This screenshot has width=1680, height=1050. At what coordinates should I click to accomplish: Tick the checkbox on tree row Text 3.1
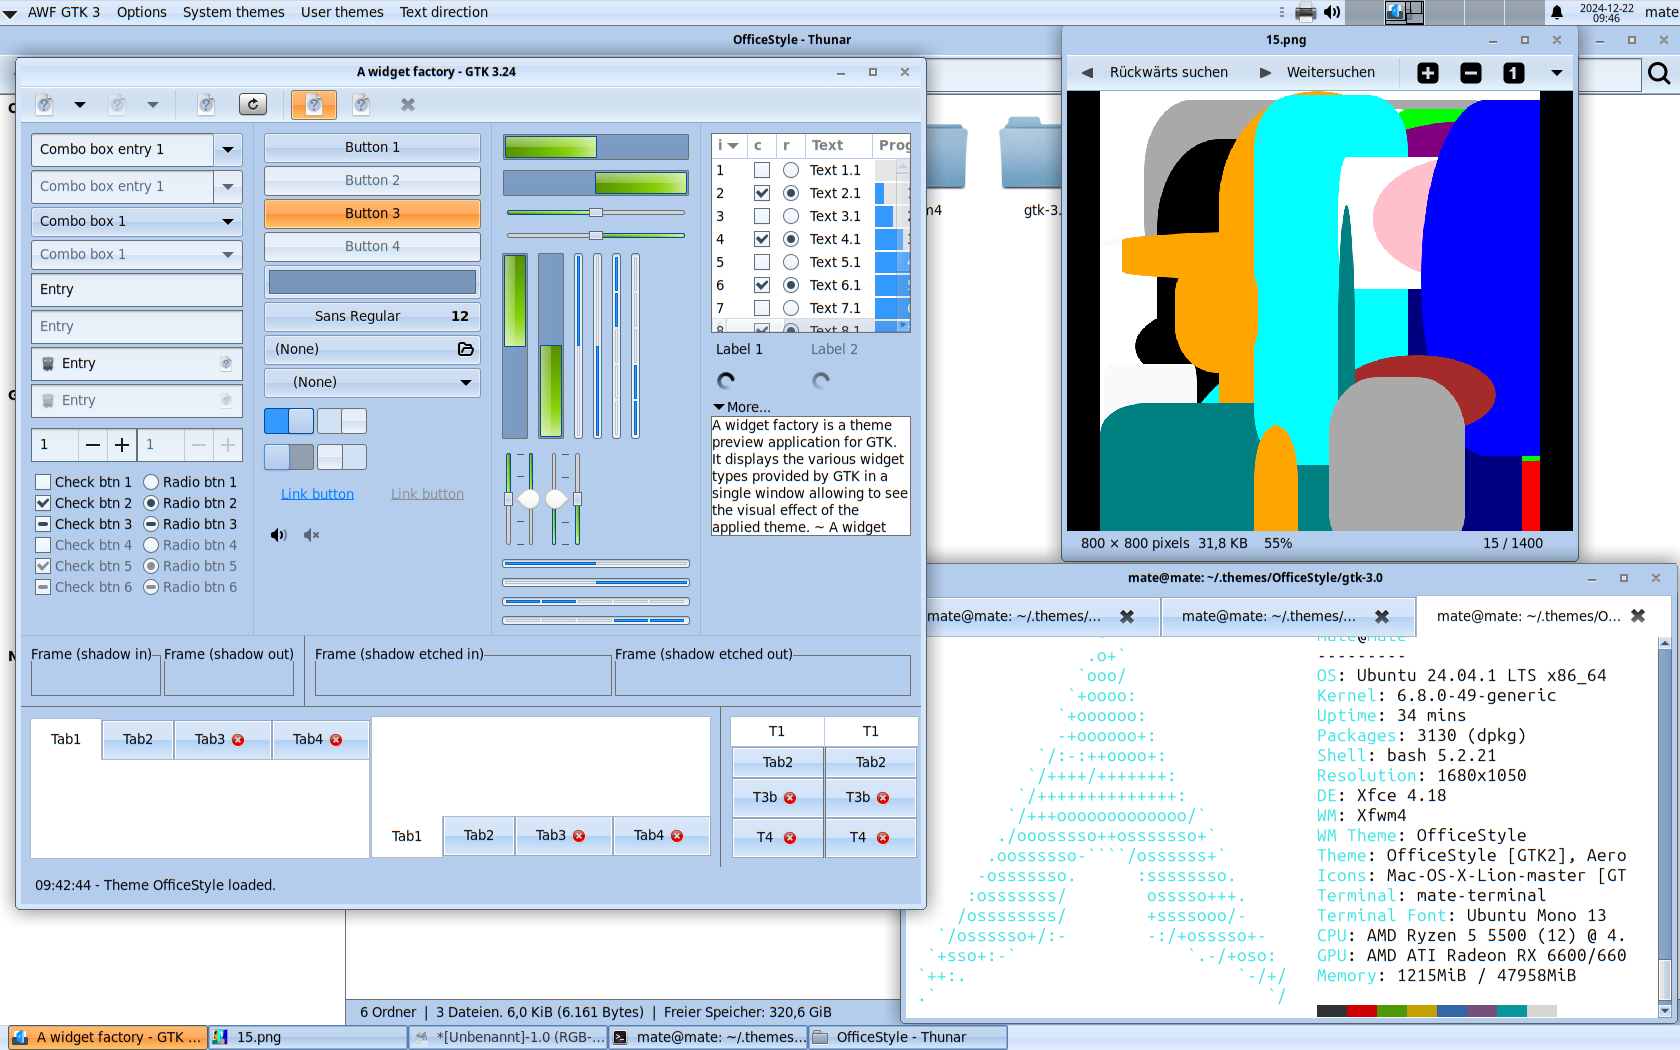pyautogui.click(x=760, y=216)
